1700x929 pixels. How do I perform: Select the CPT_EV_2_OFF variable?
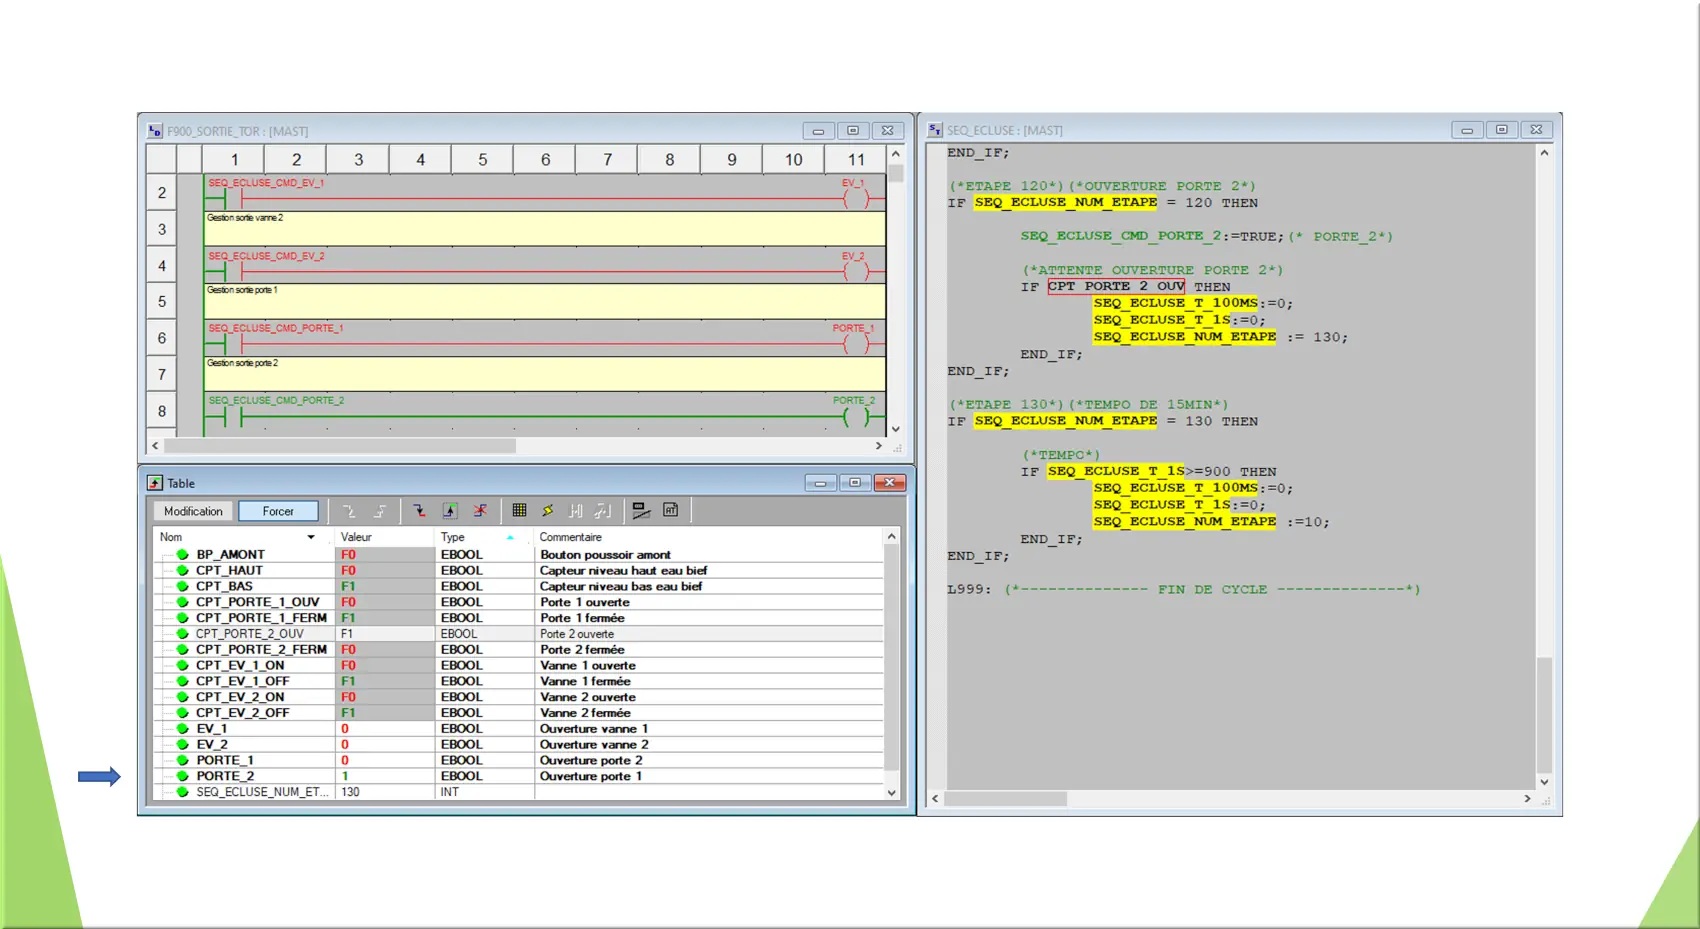coord(243,713)
